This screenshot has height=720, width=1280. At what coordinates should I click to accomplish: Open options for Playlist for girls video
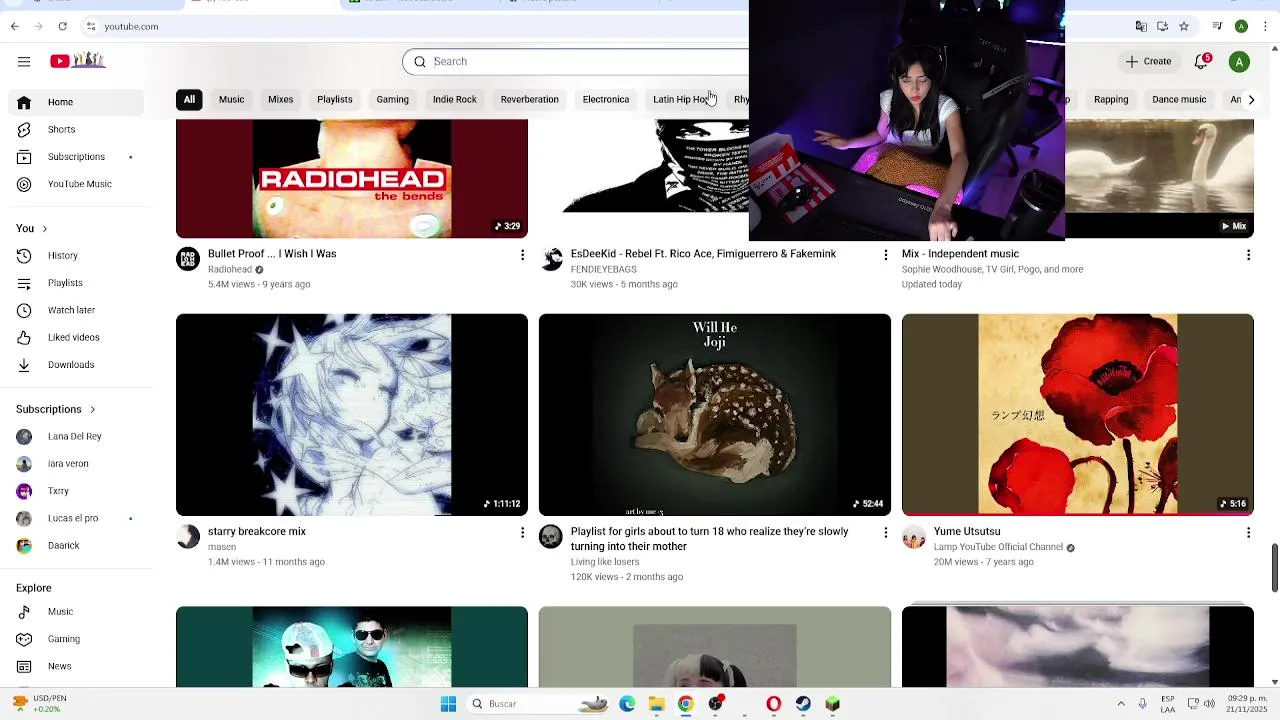[x=885, y=533]
